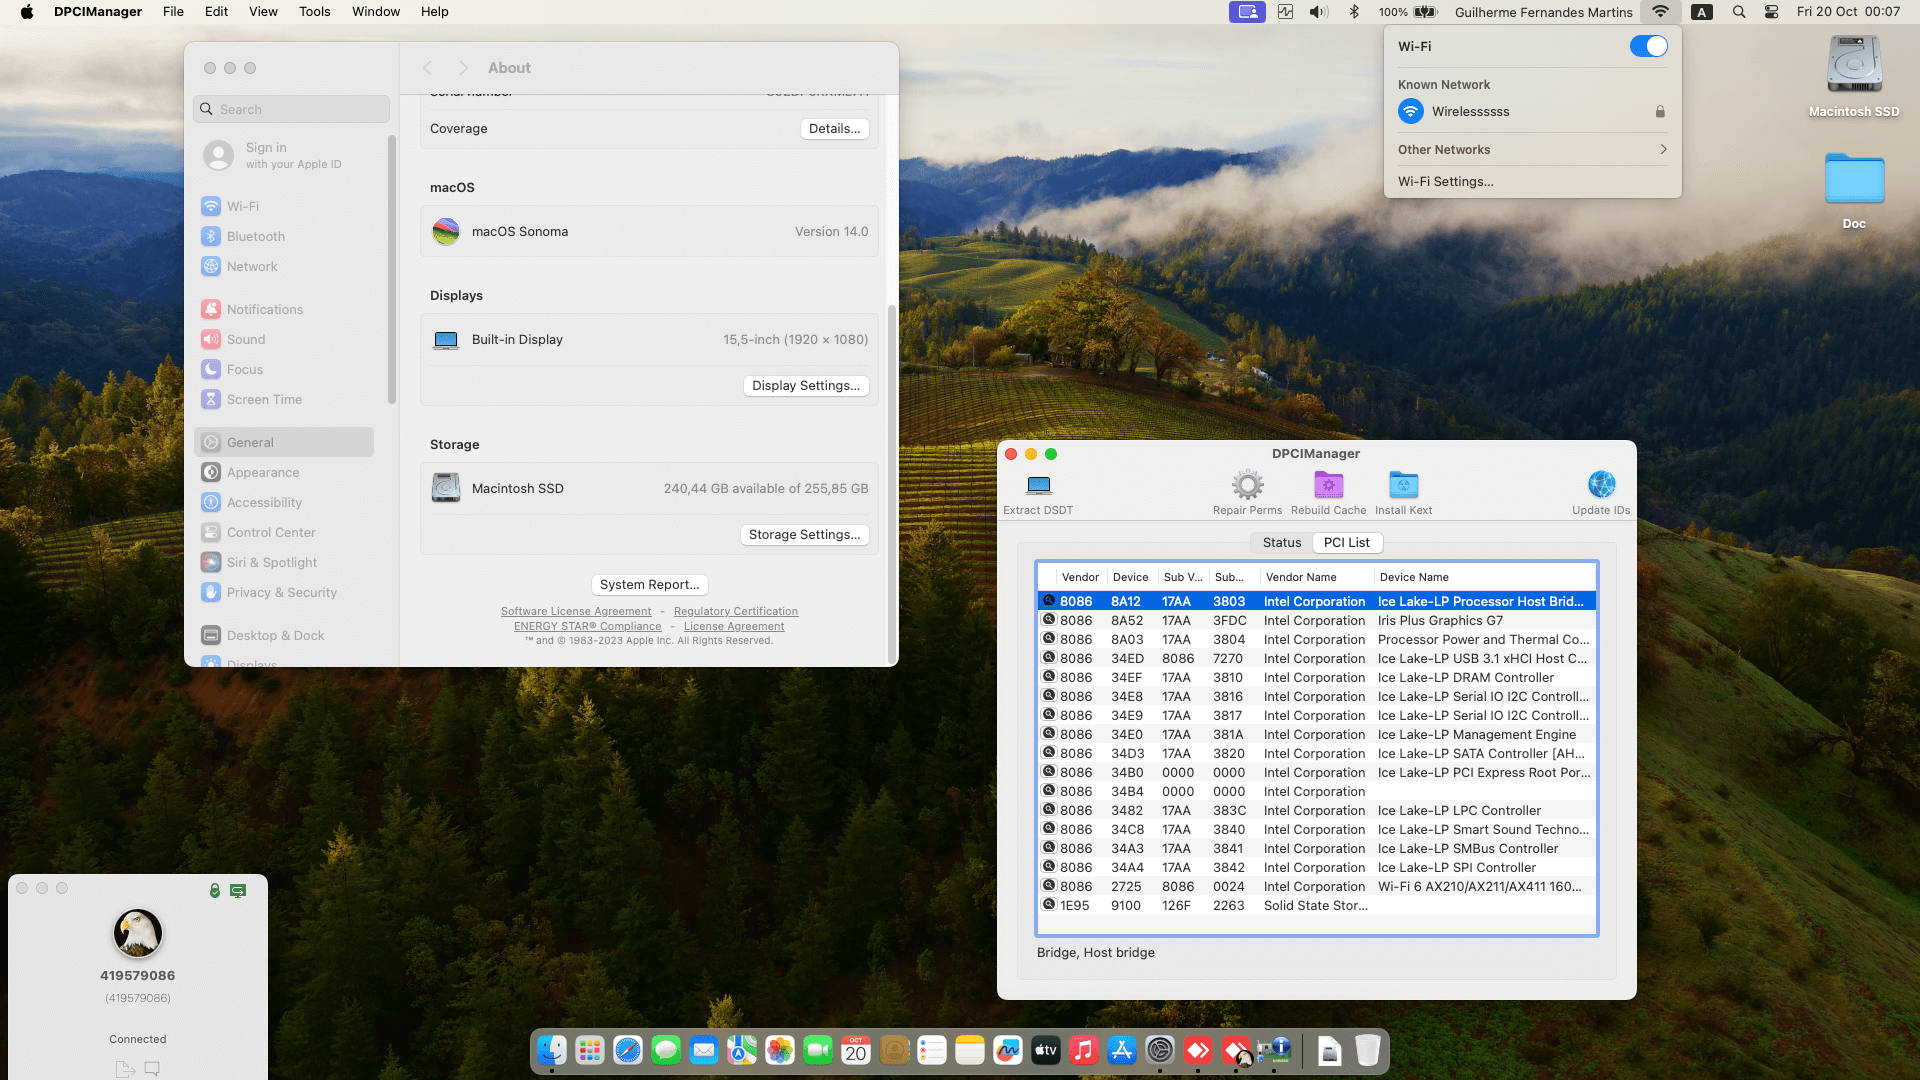Go back with the settings back chevron

point(427,68)
